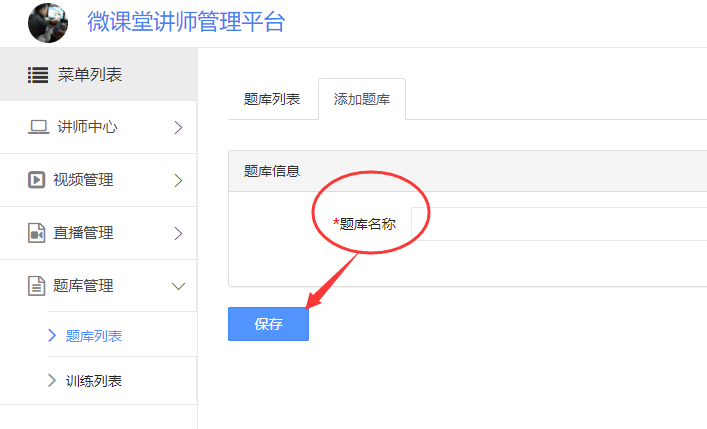This screenshot has height=429, width=707.
Task: Collapse the 题库管理 down chevron
Action: [x=179, y=286]
